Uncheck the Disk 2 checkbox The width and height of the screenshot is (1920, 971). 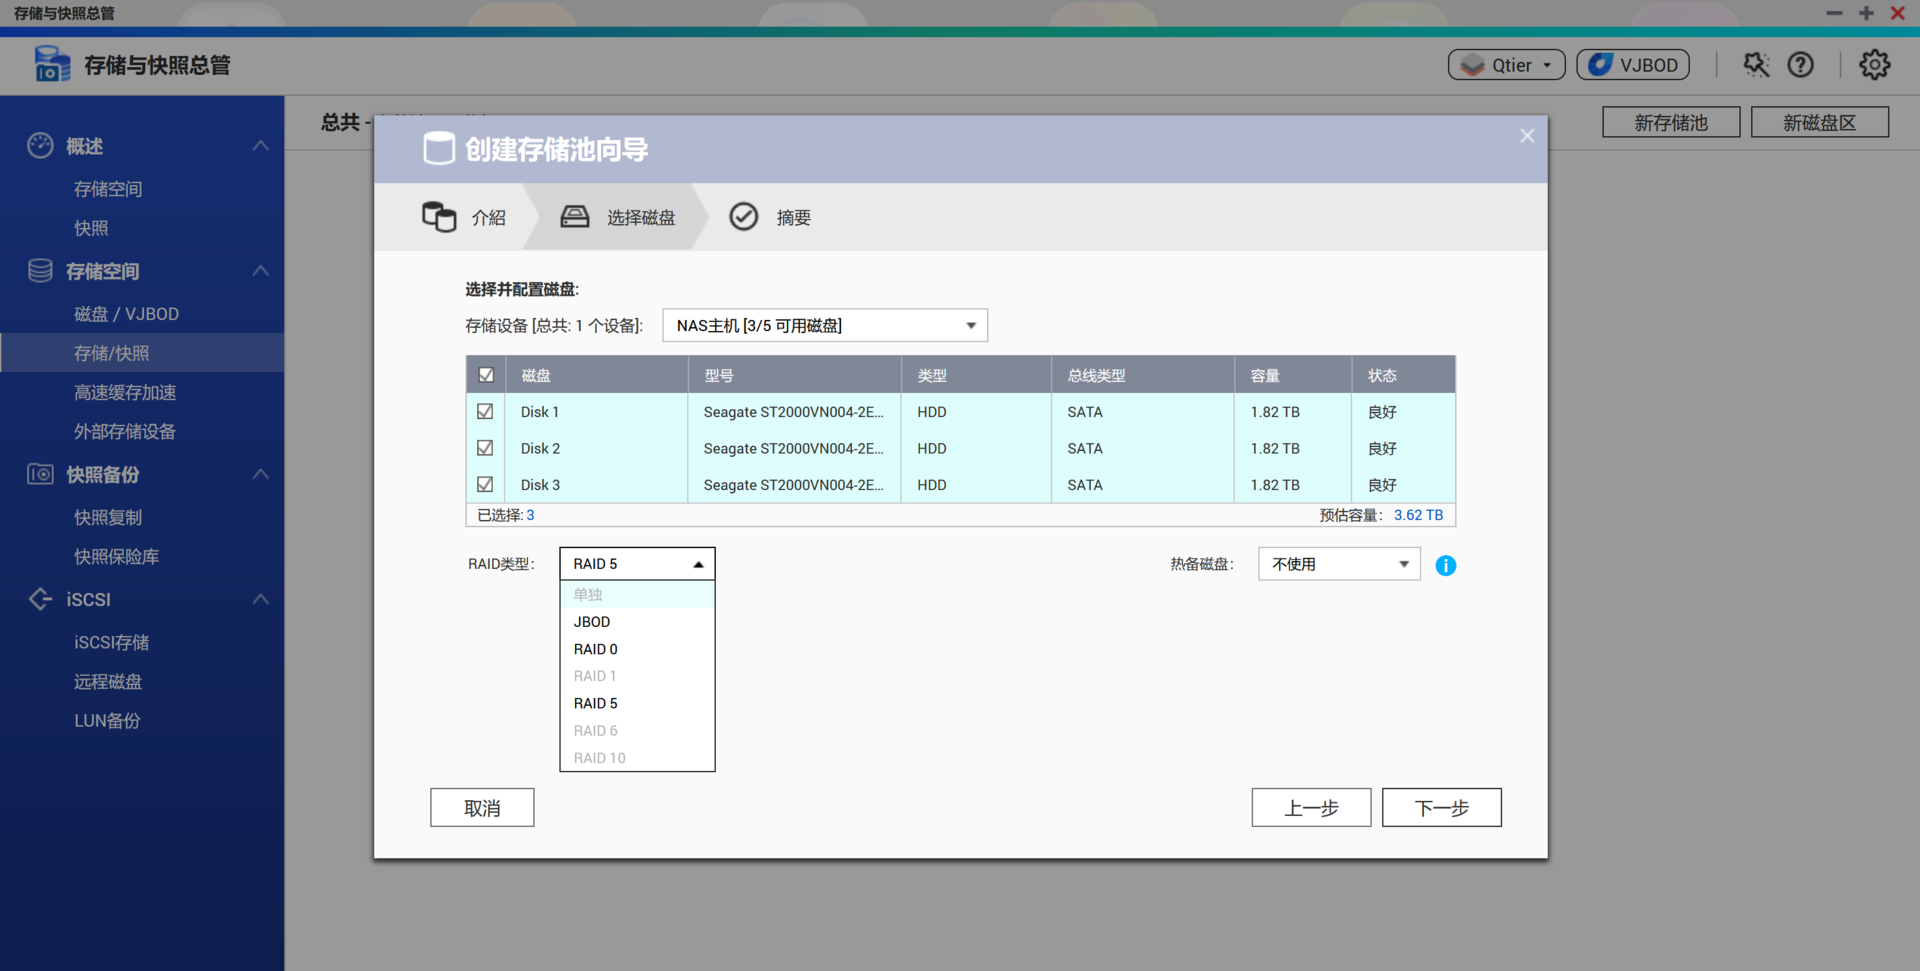coord(485,448)
